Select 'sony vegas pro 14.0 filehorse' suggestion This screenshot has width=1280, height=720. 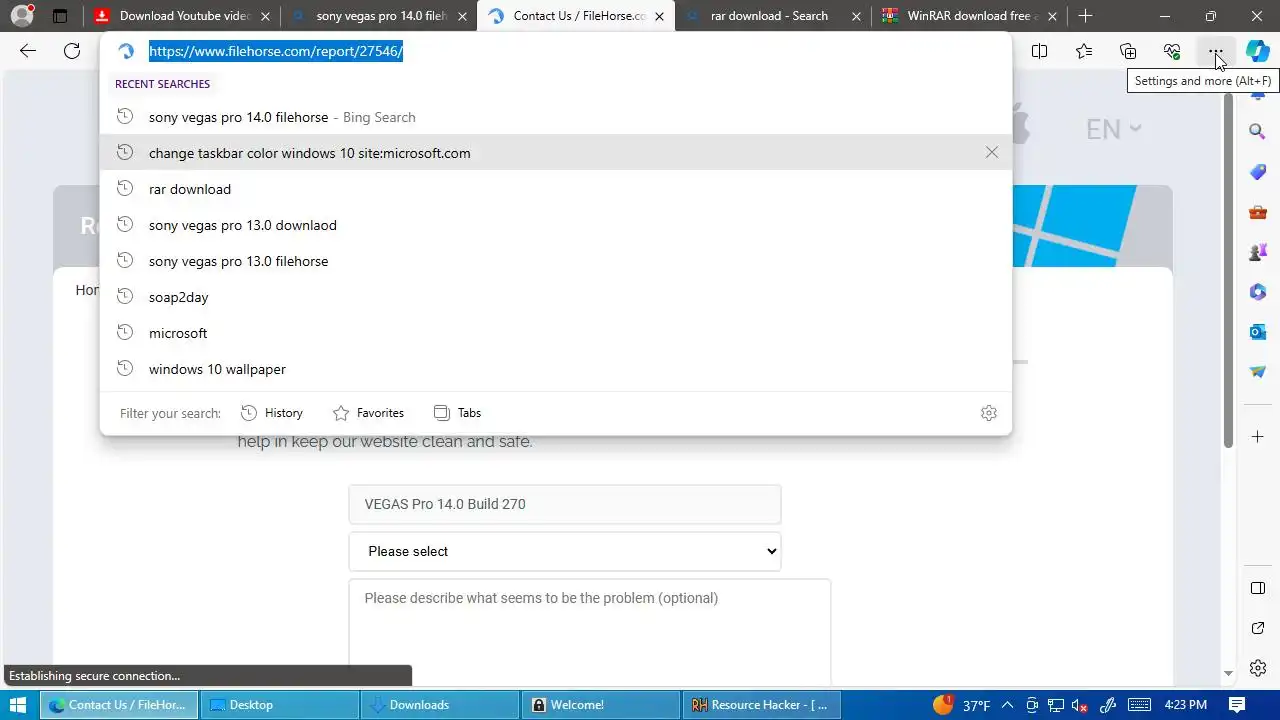click(x=556, y=117)
